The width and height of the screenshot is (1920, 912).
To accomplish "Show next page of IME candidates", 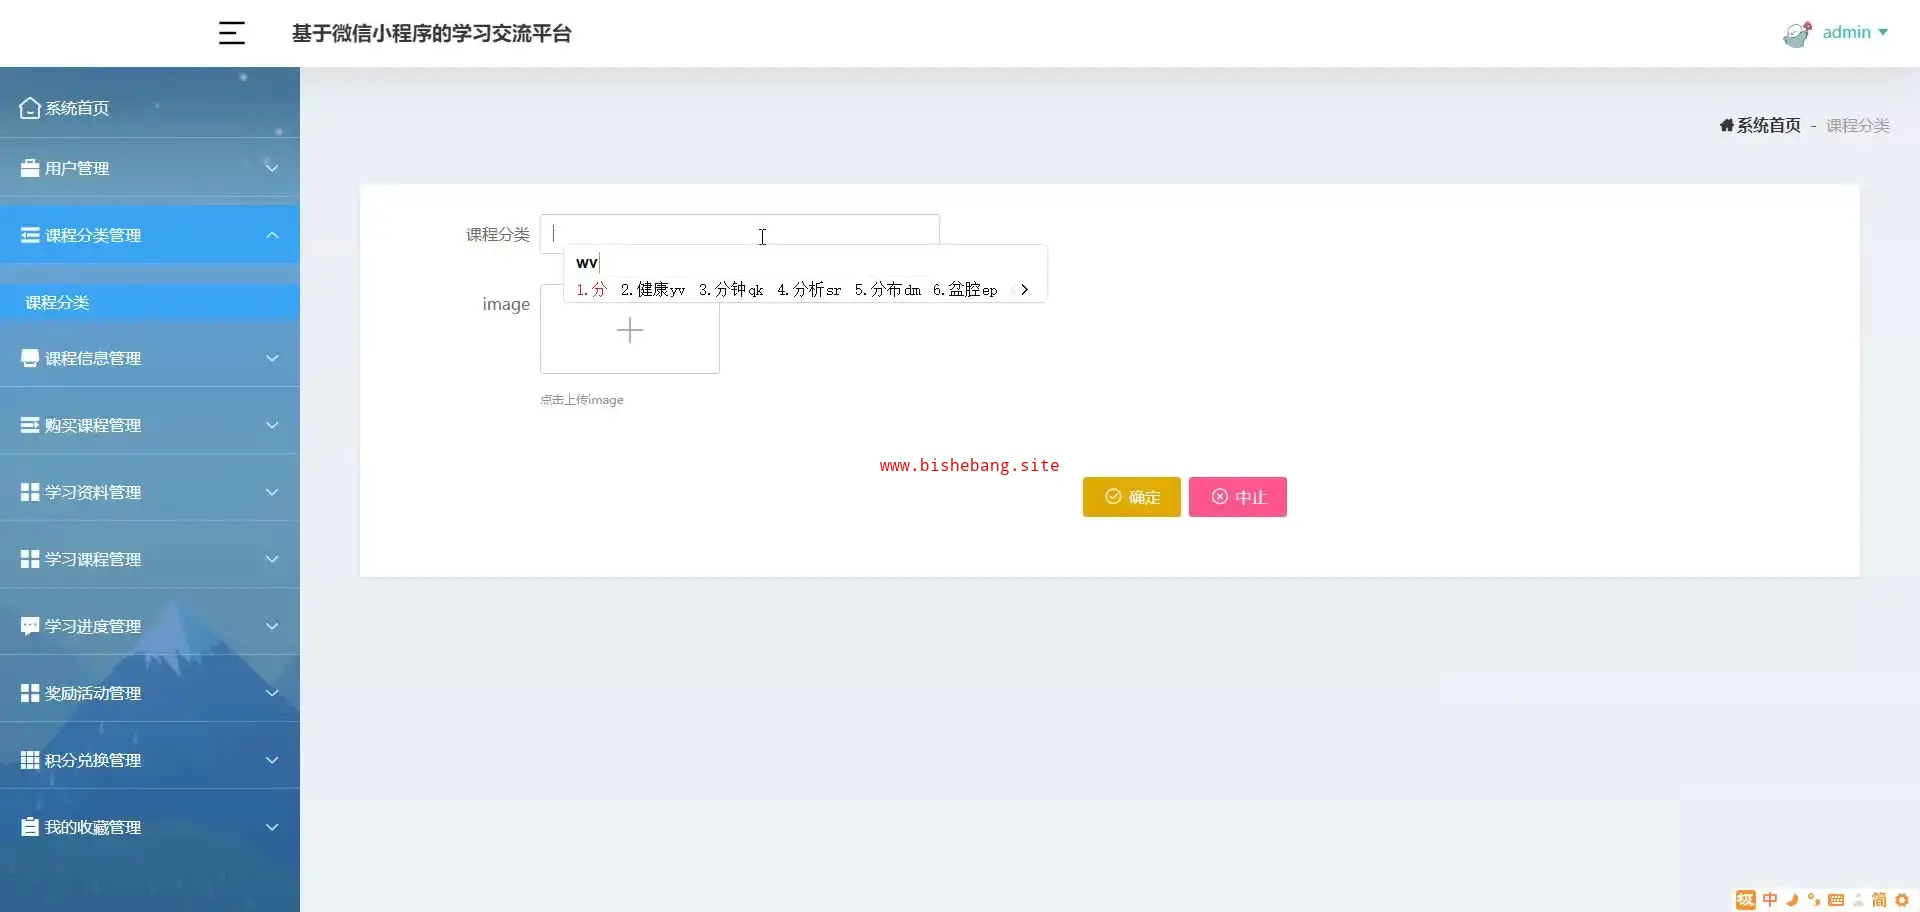I will [x=1024, y=290].
